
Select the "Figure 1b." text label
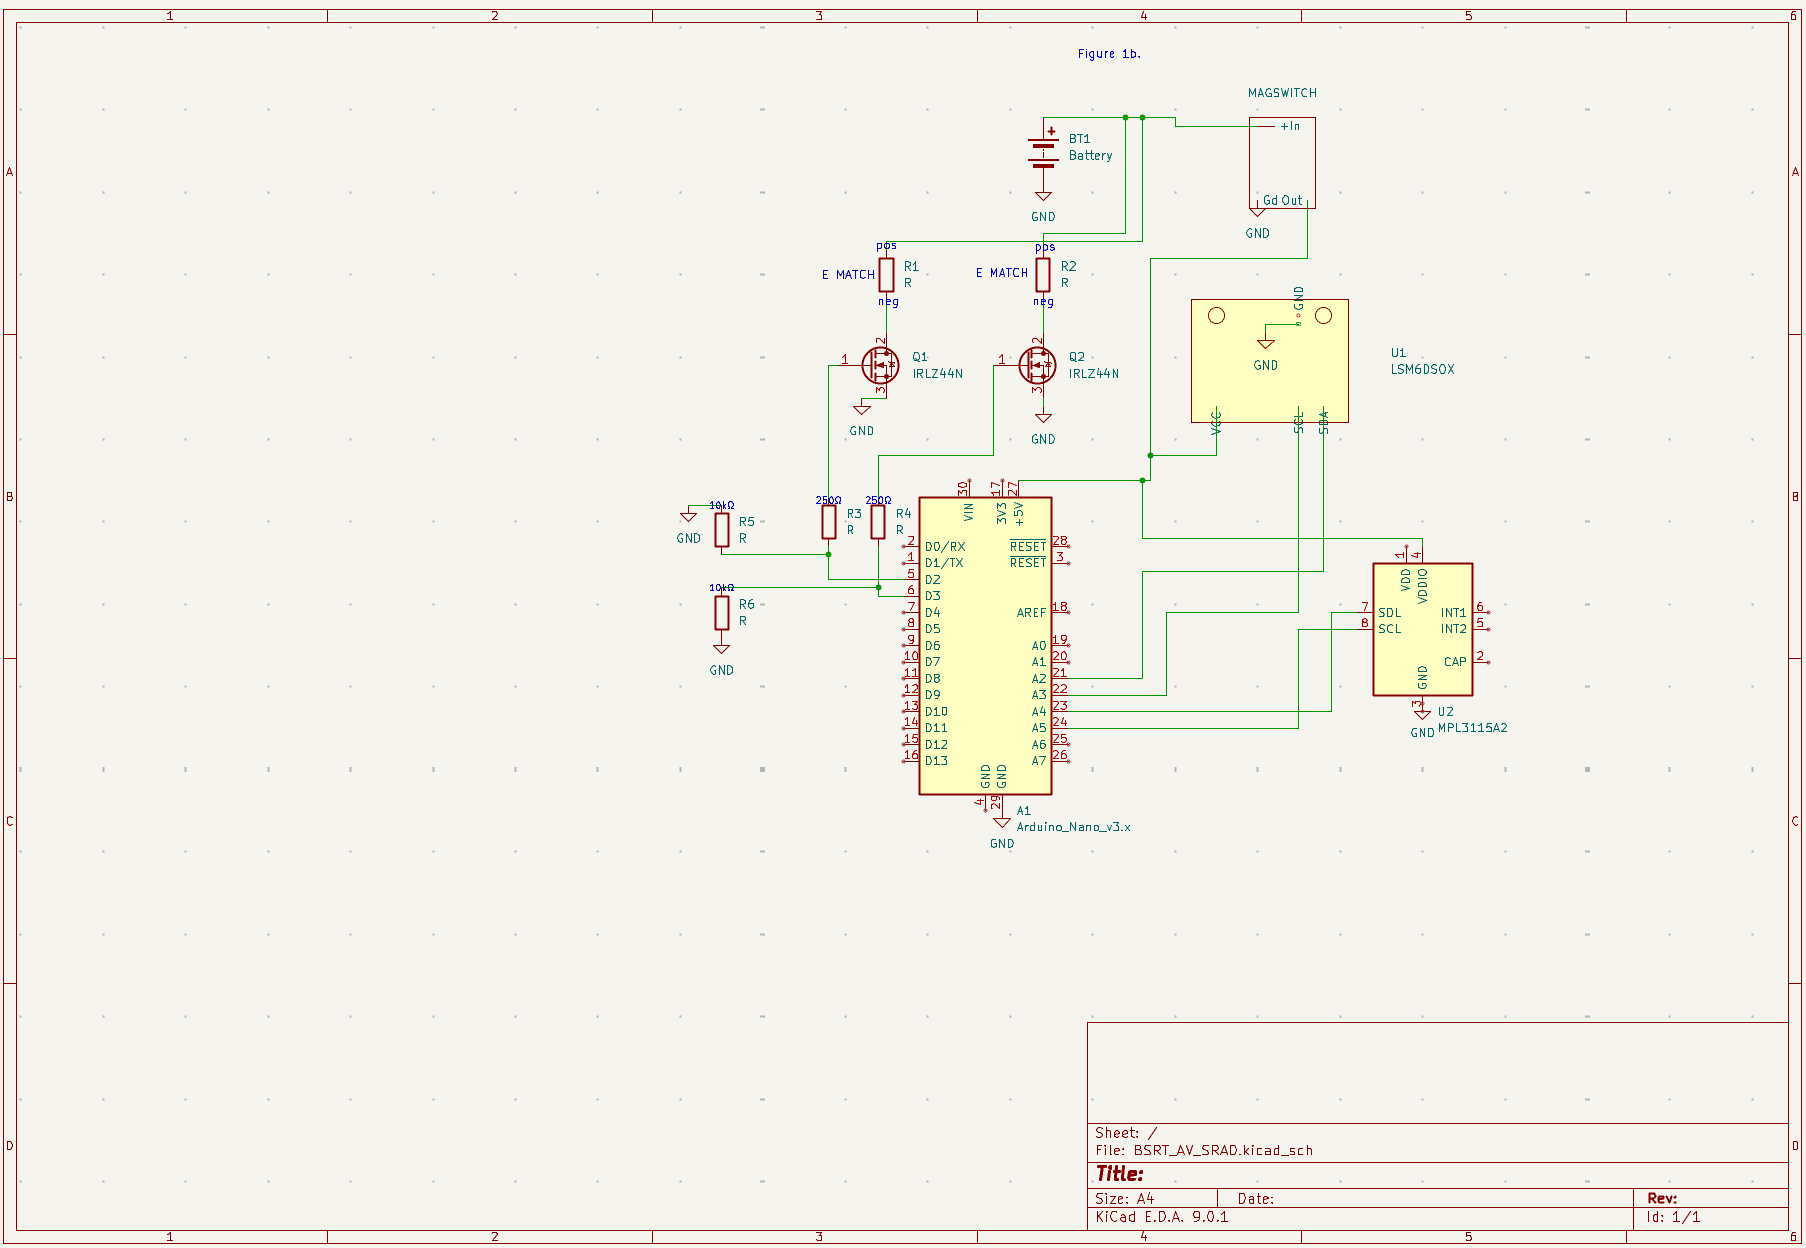pyautogui.click(x=1109, y=54)
